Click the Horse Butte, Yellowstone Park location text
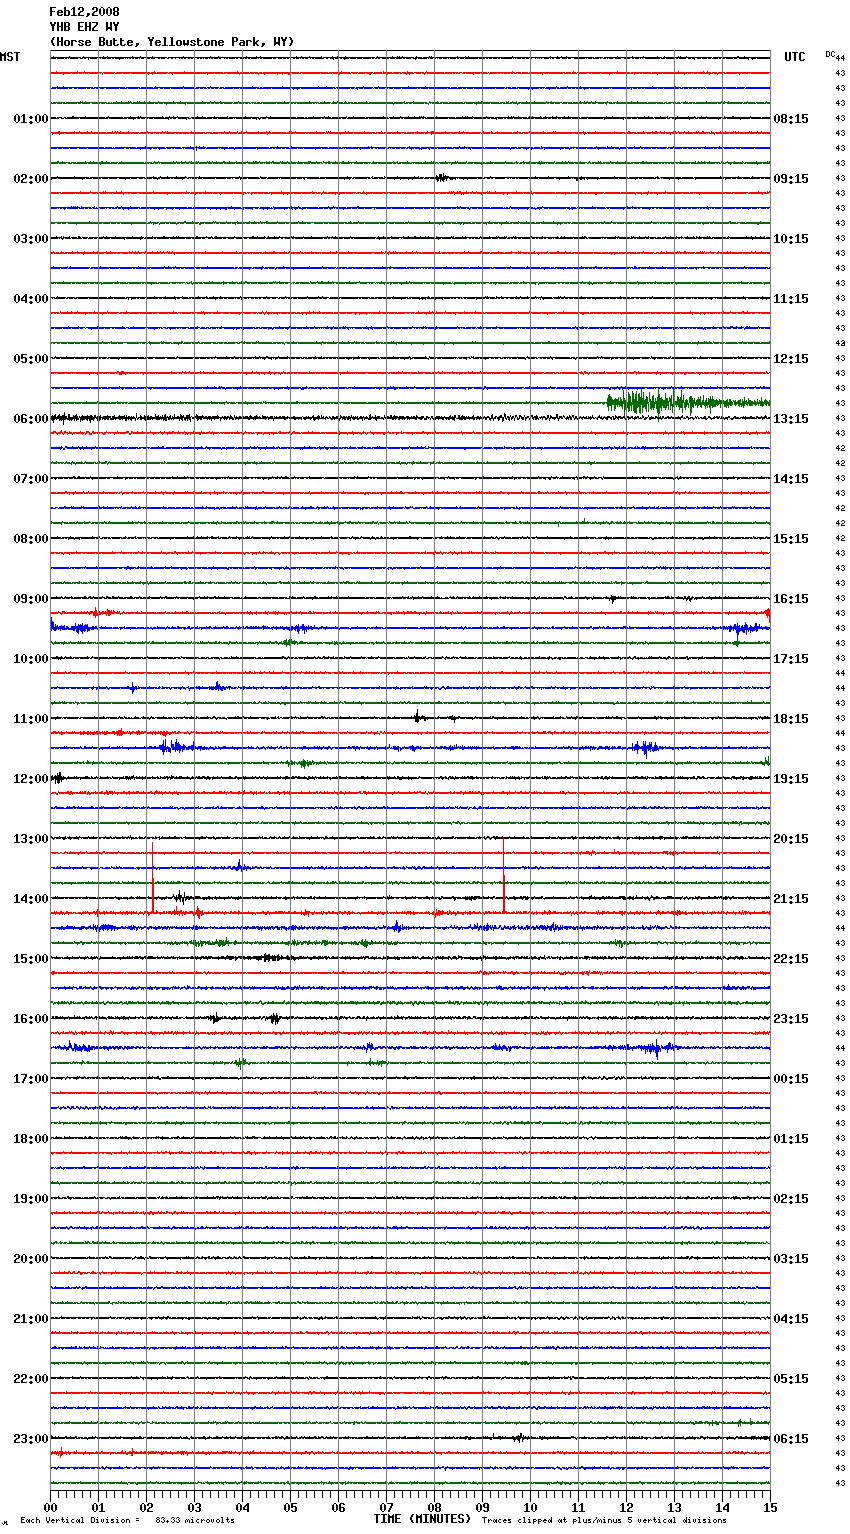This screenshot has height=1534, width=850. (x=172, y=42)
